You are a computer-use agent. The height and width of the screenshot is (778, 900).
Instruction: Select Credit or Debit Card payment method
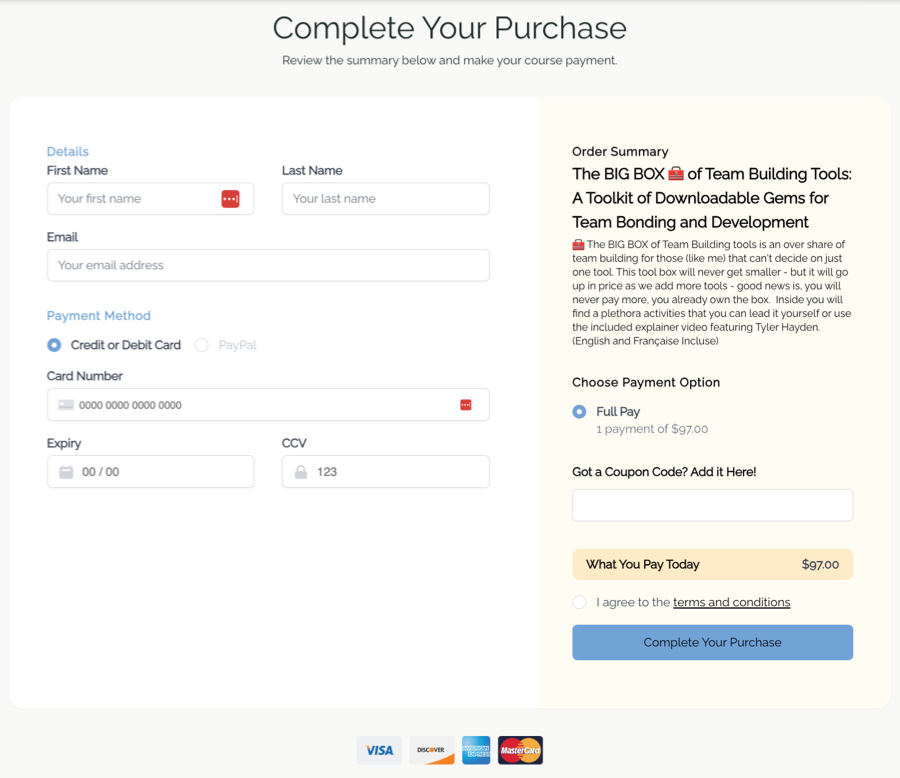pos(54,345)
